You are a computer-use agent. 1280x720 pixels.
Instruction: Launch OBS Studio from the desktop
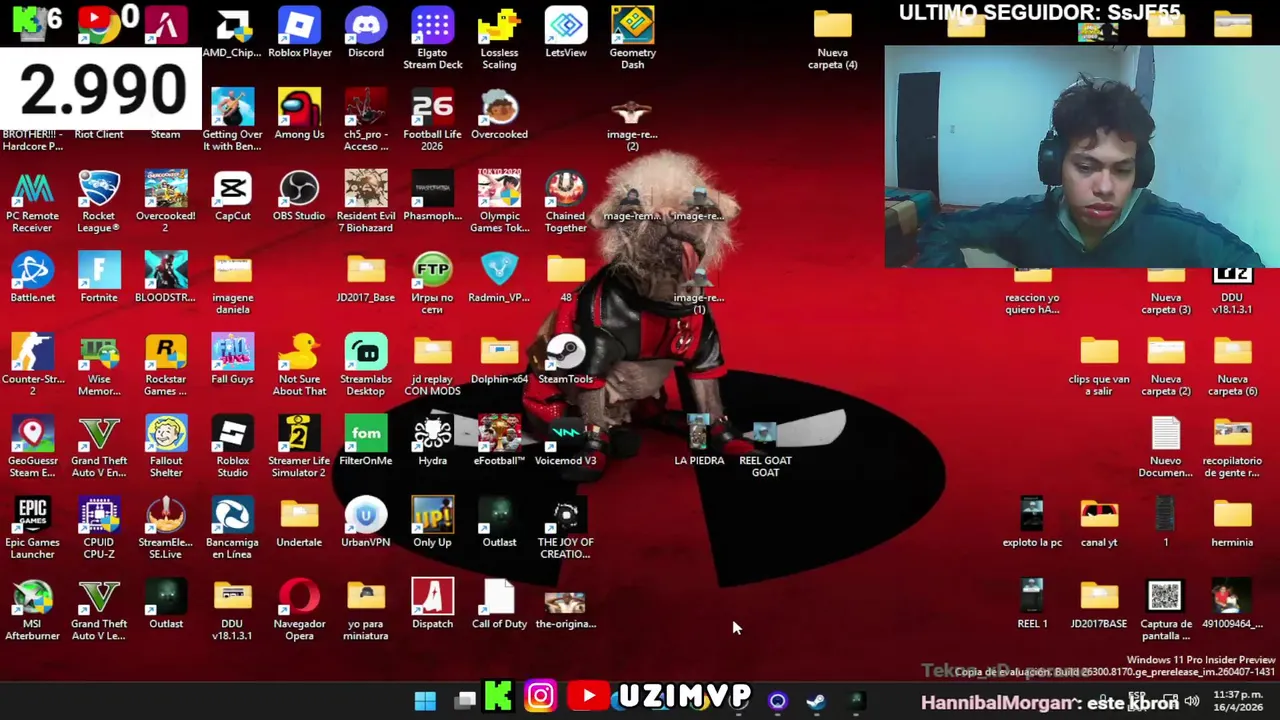pos(299,196)
